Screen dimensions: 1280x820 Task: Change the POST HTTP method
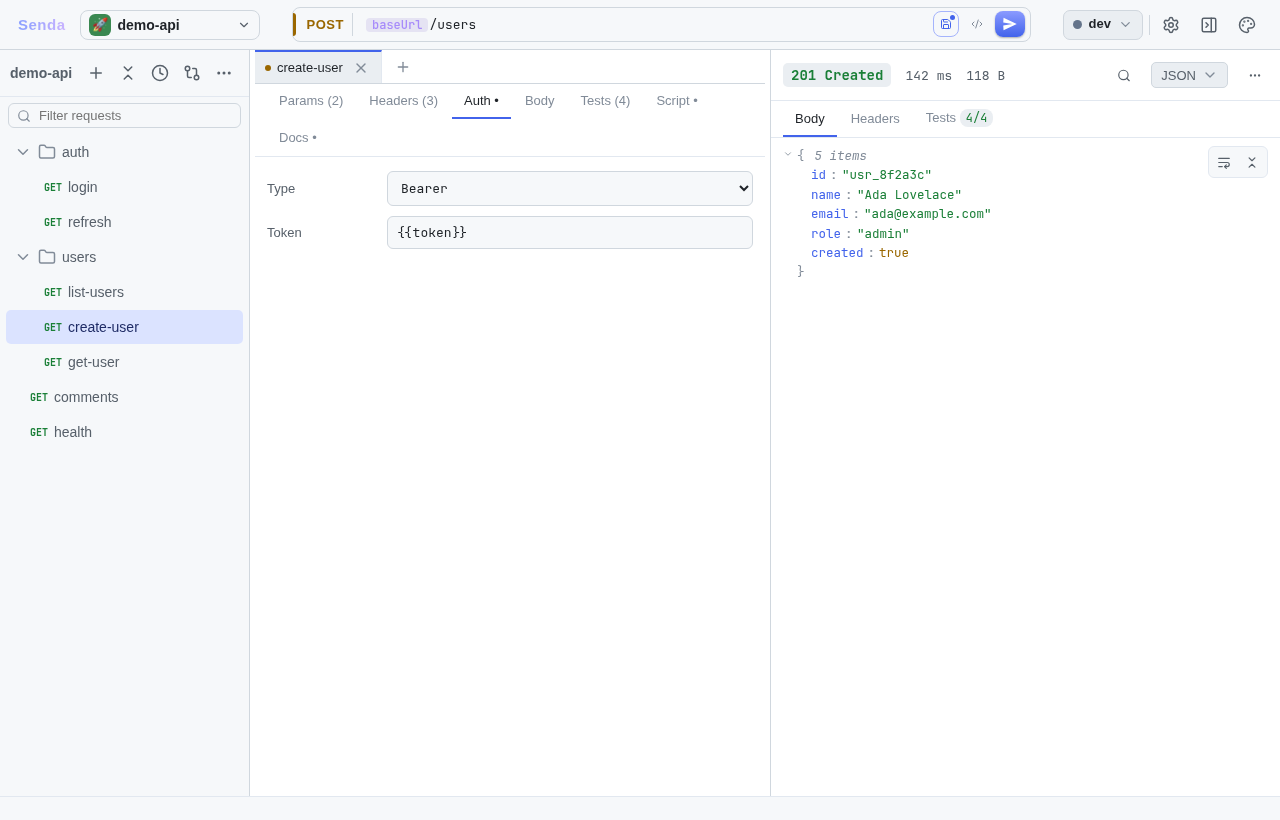tap(325, 25)
